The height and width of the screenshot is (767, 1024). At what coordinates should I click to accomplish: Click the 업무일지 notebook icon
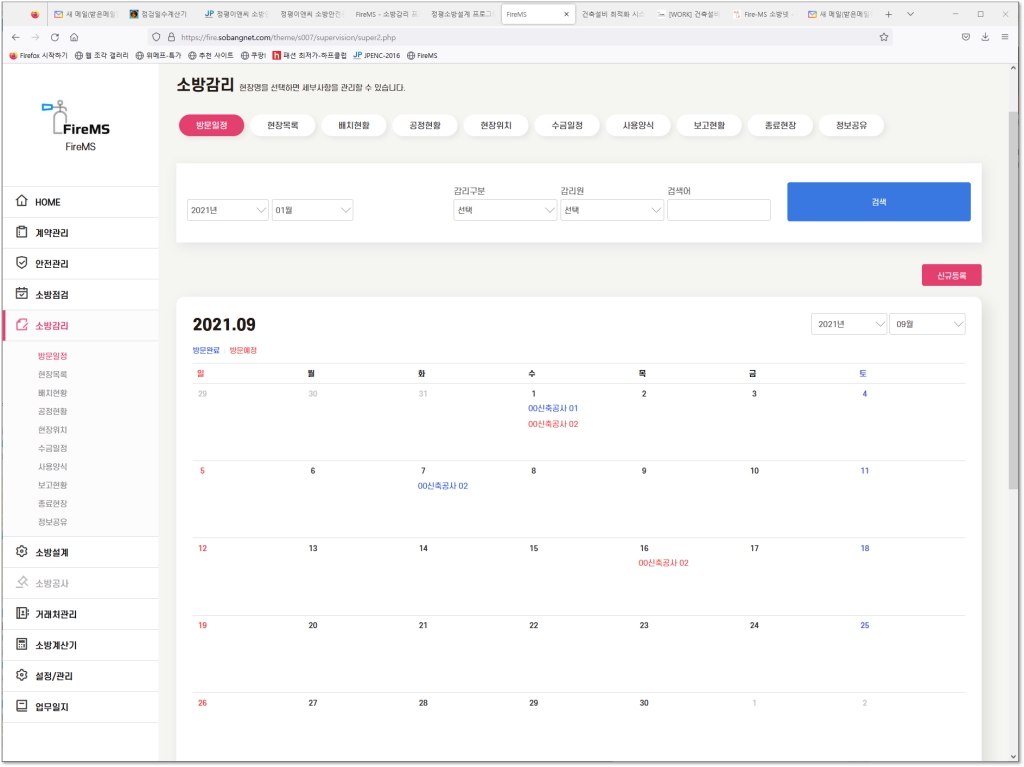pos(21,707)
